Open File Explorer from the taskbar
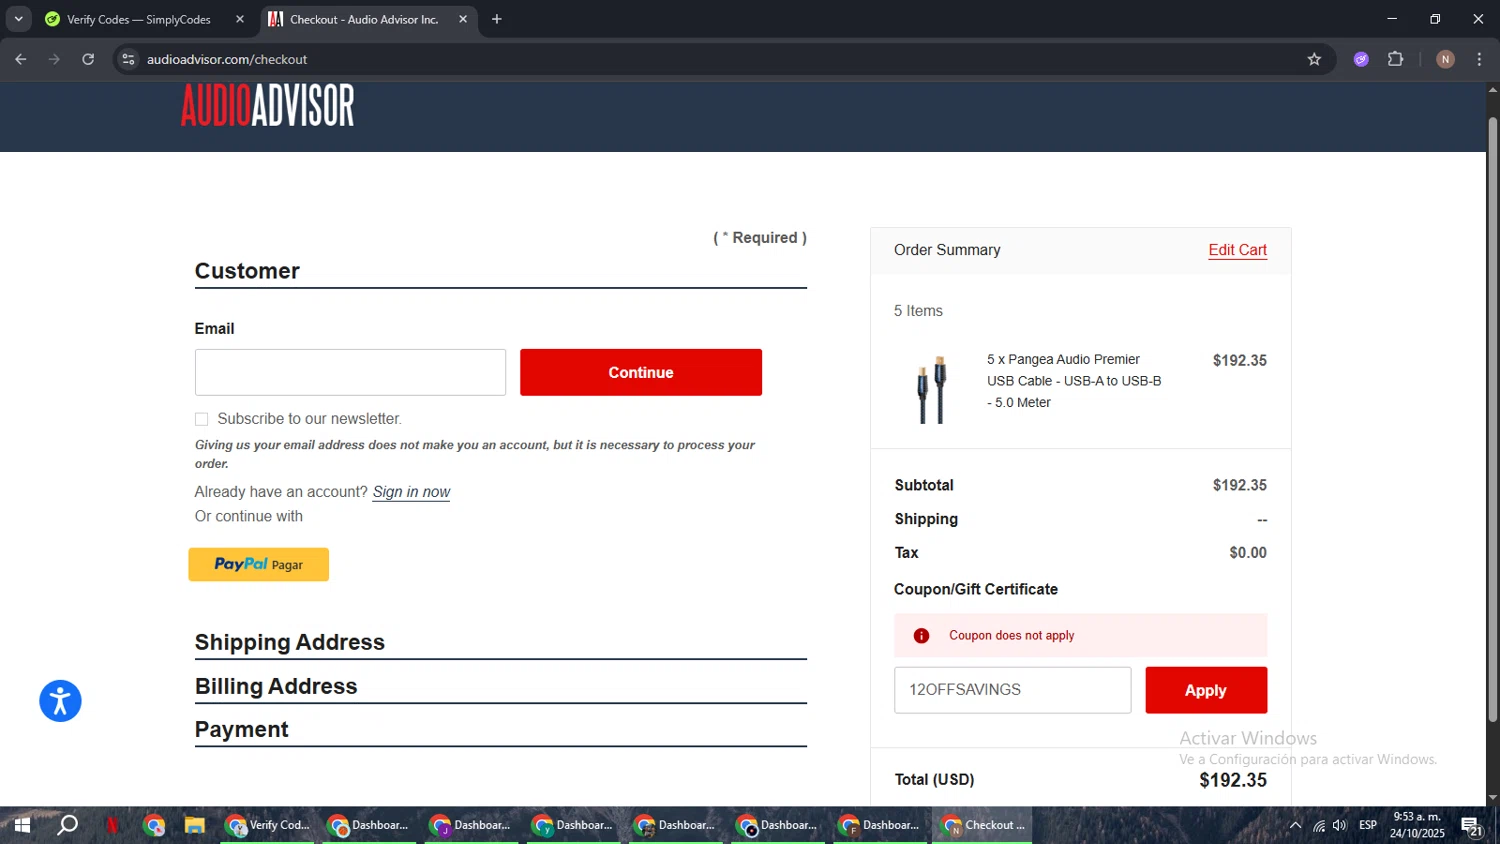Viewport: 1500px width, 844px height. 194,825
